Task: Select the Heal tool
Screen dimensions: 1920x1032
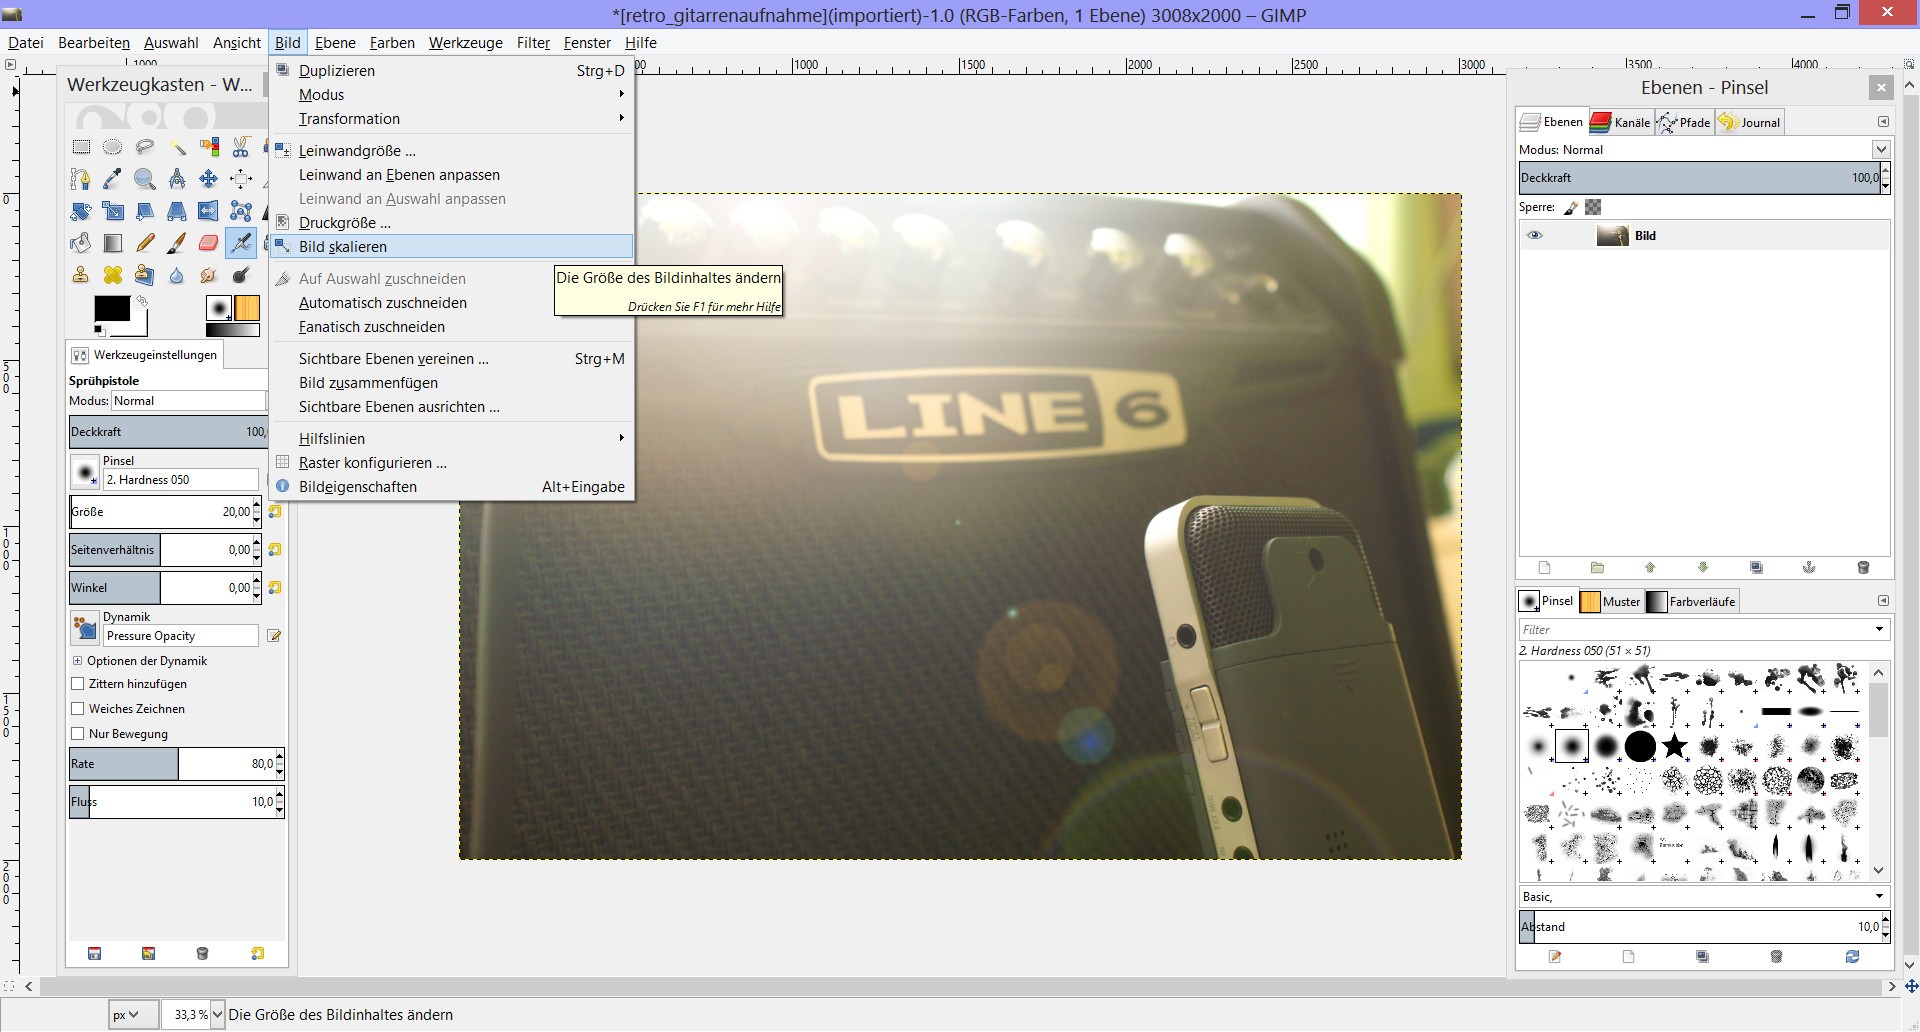Action: (x=113, y=275)
